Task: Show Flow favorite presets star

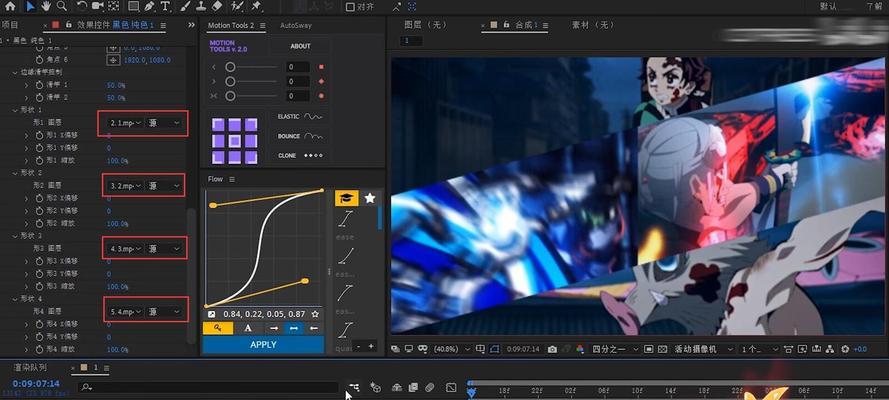Action: coord(370,198)
